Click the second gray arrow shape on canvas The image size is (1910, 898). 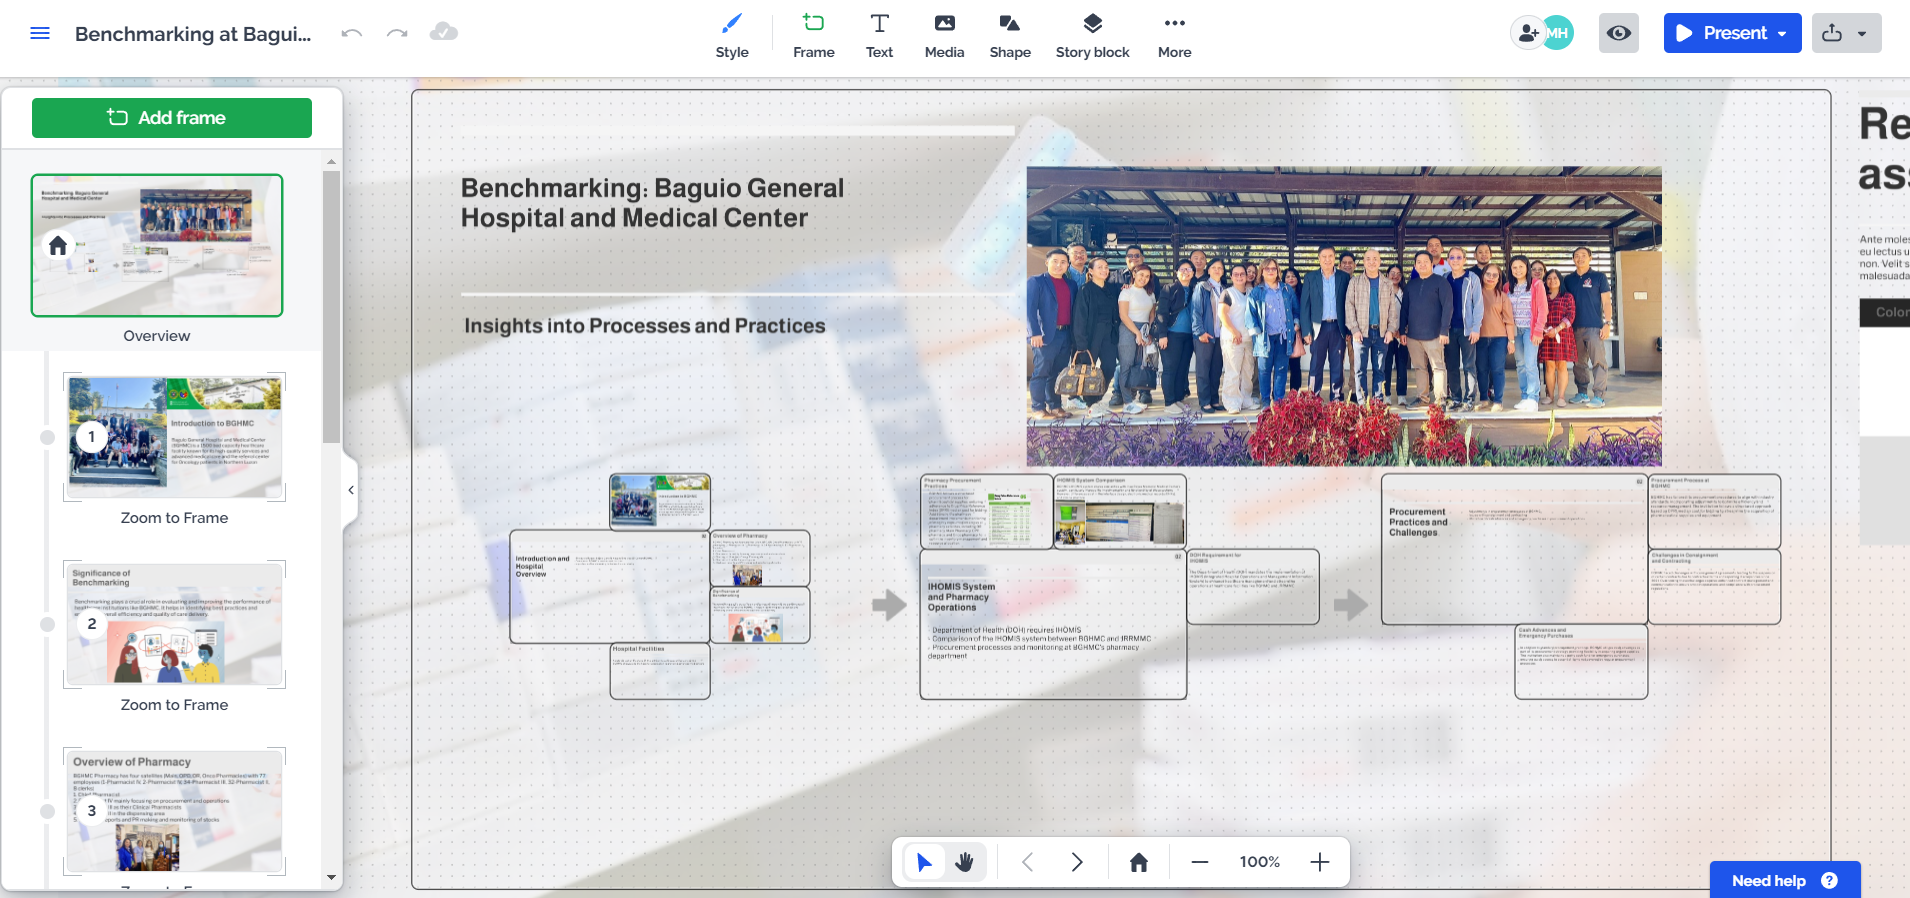pos(1351,604)
